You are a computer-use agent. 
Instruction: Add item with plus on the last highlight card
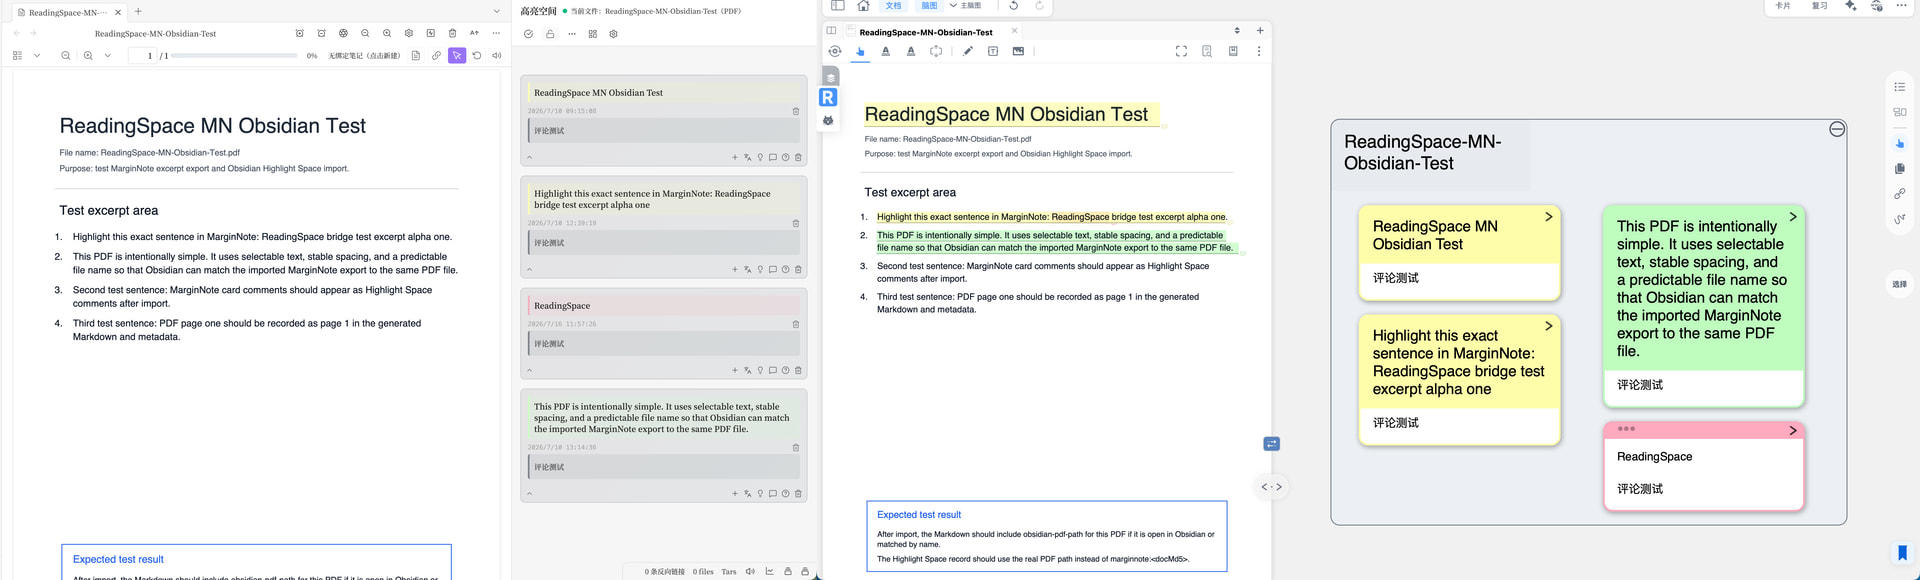click(x=735, y=493)
